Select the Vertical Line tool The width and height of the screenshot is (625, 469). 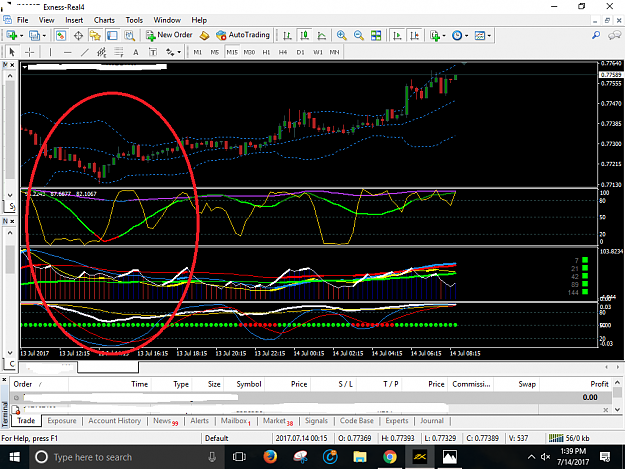(x=50, y=52)
